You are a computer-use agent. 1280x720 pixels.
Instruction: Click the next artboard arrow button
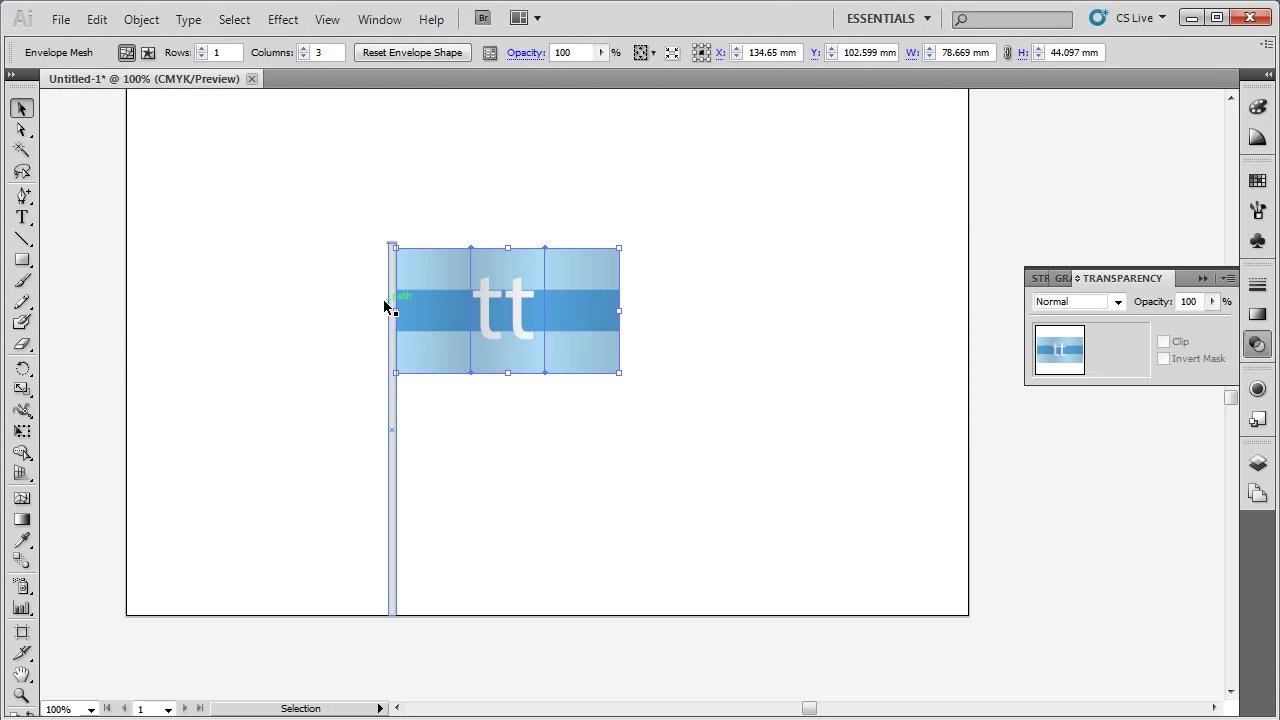(x=185, y=709)
